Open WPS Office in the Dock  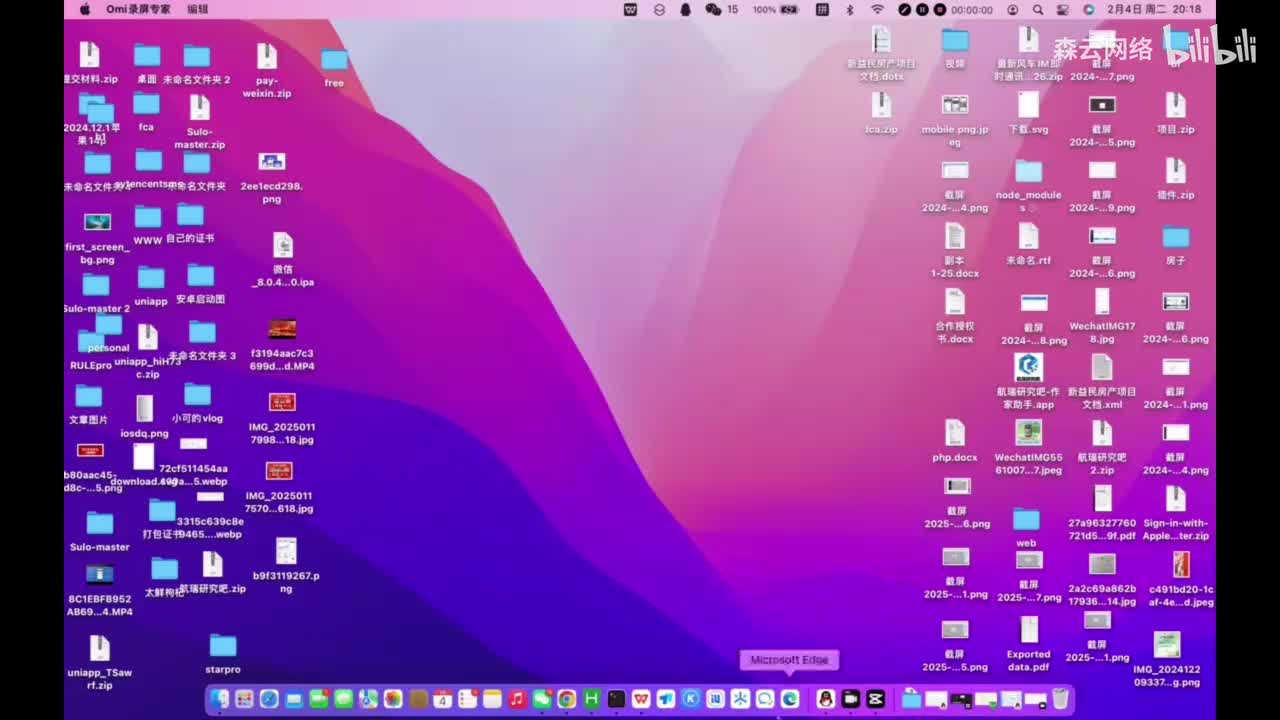coord(641,699)
